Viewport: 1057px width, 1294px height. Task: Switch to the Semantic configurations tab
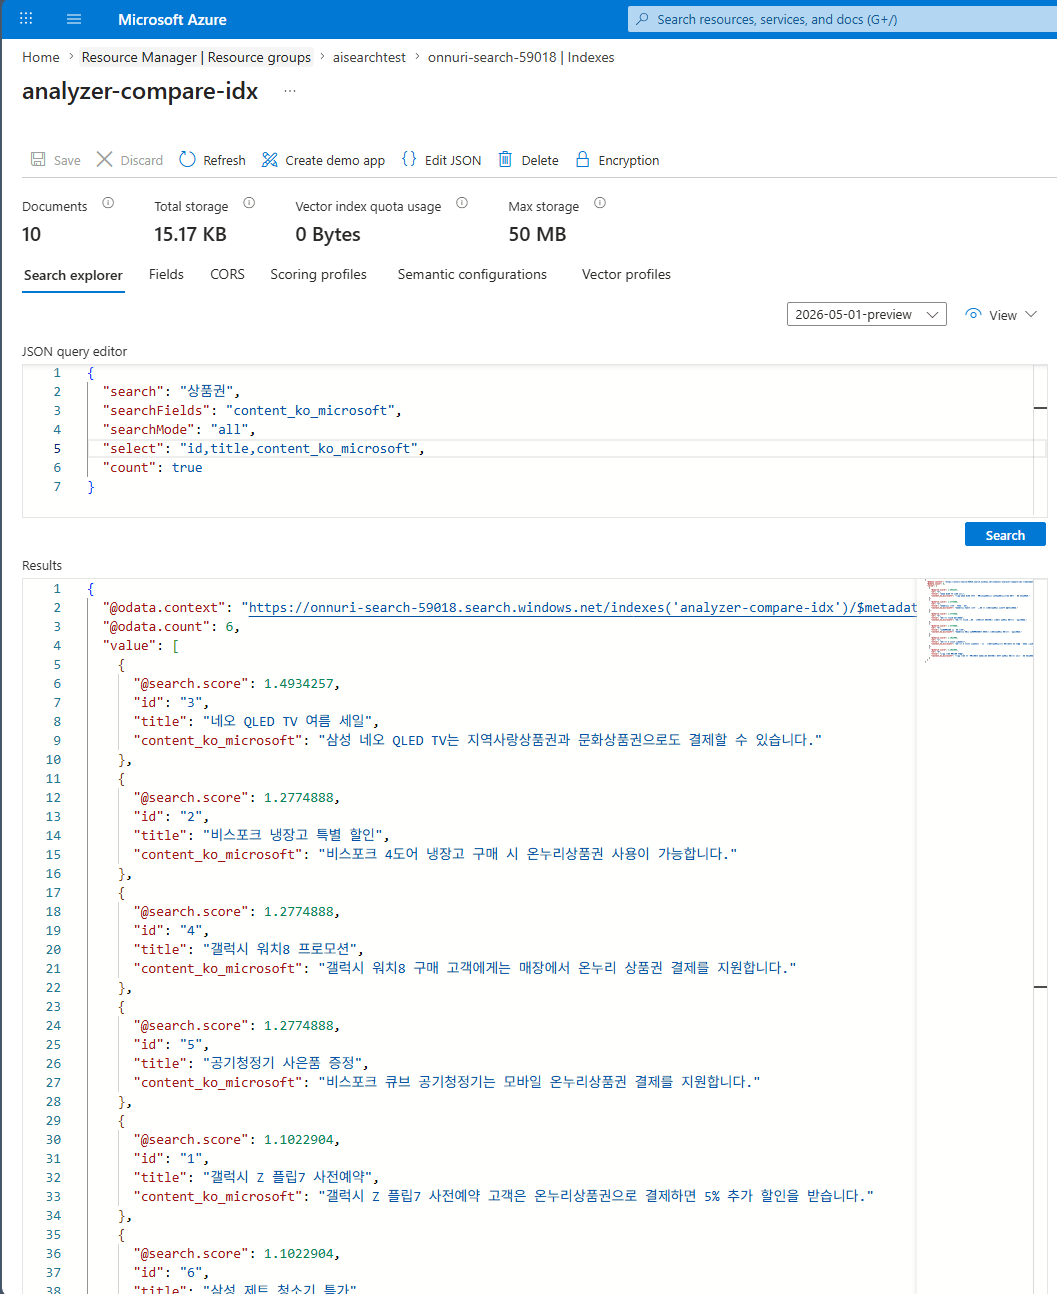(x=472, y=274)
